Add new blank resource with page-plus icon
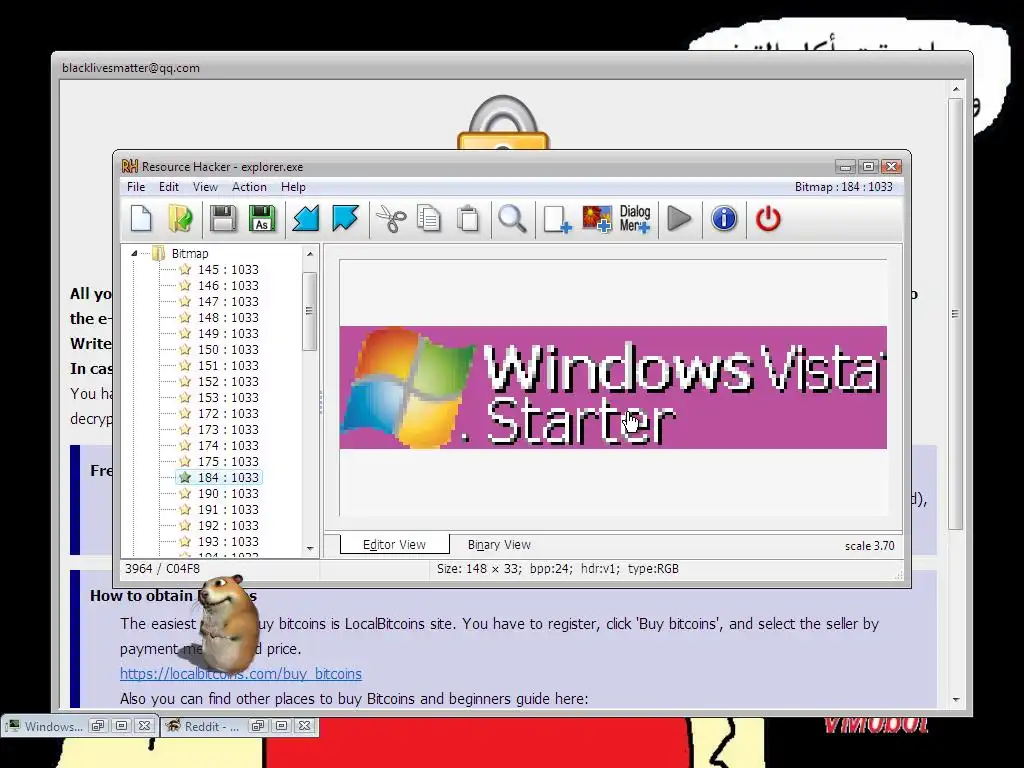 [x=557, y=219]
